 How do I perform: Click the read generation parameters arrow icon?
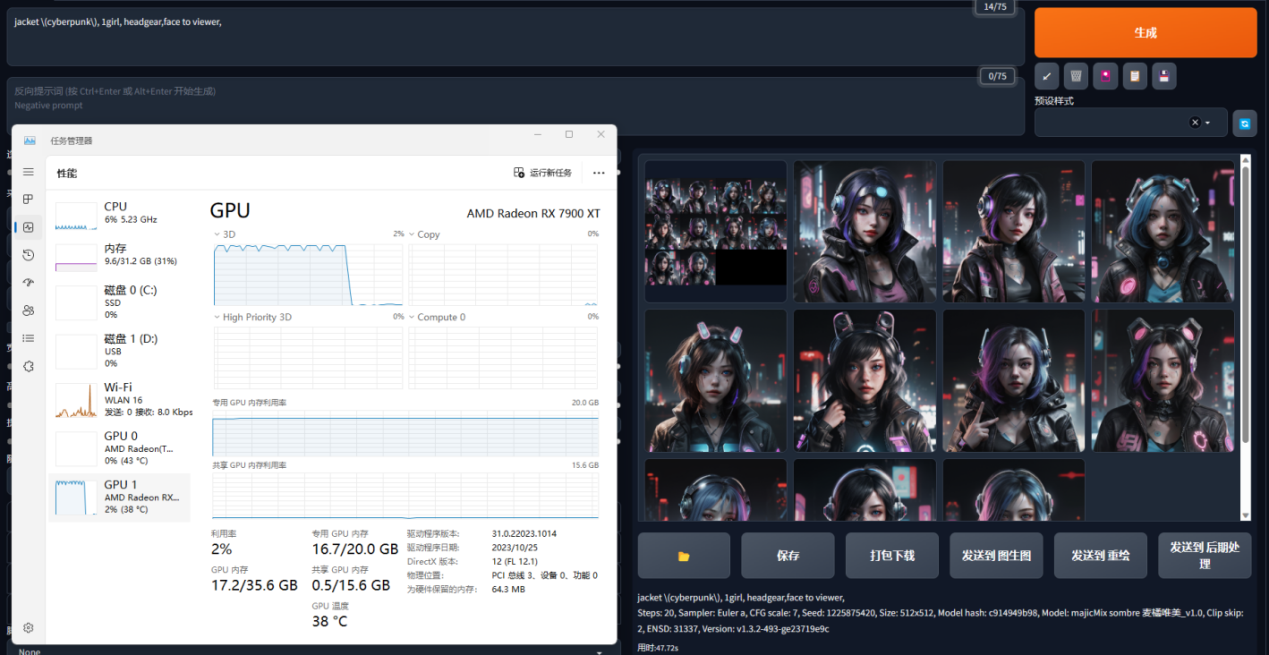coord(1047,76)
